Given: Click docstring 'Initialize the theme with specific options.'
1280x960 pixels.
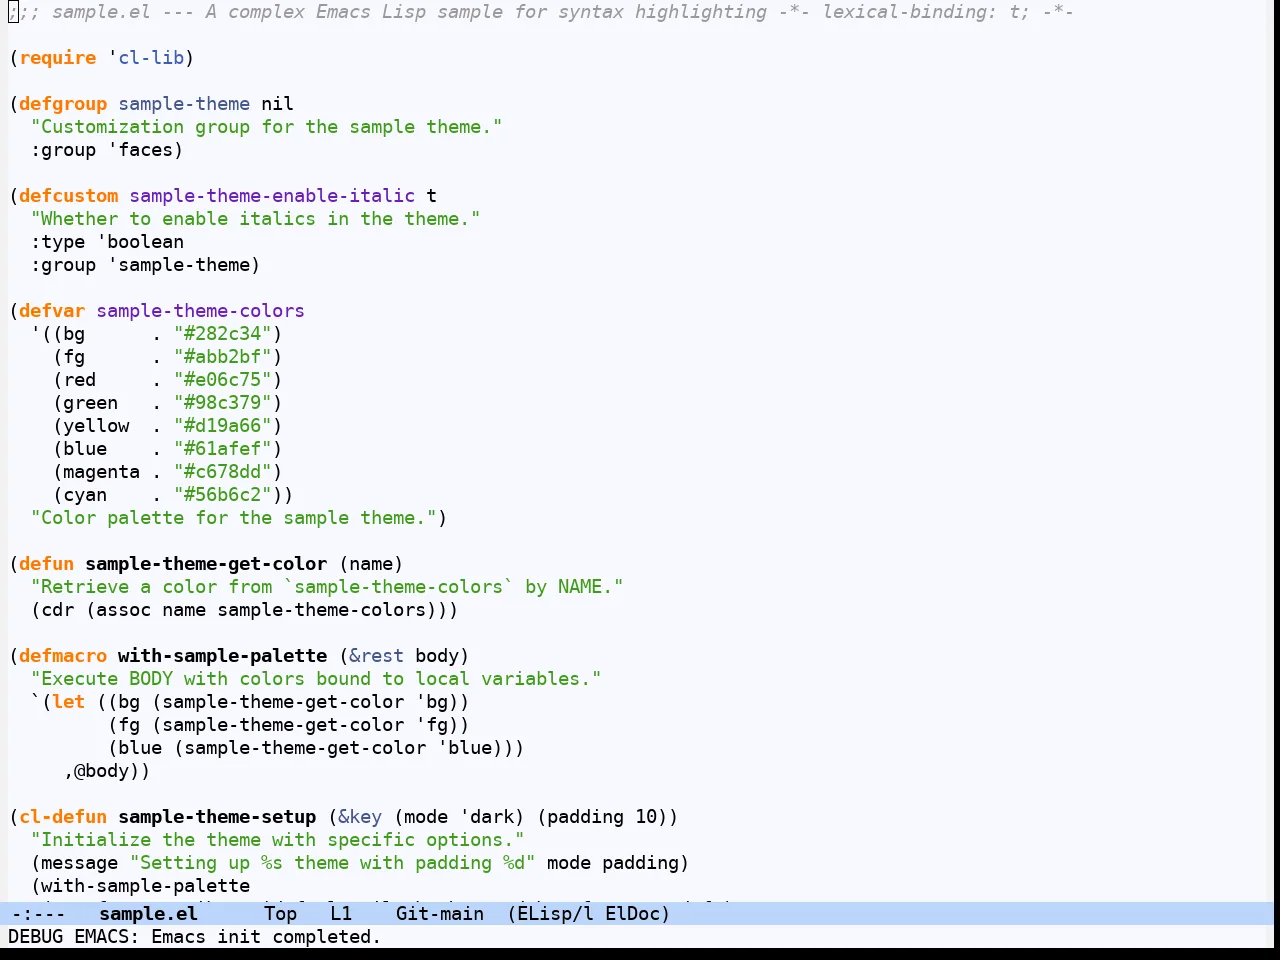Looking at the screenshot, I should pyautogui.click(x=277, y=840).
